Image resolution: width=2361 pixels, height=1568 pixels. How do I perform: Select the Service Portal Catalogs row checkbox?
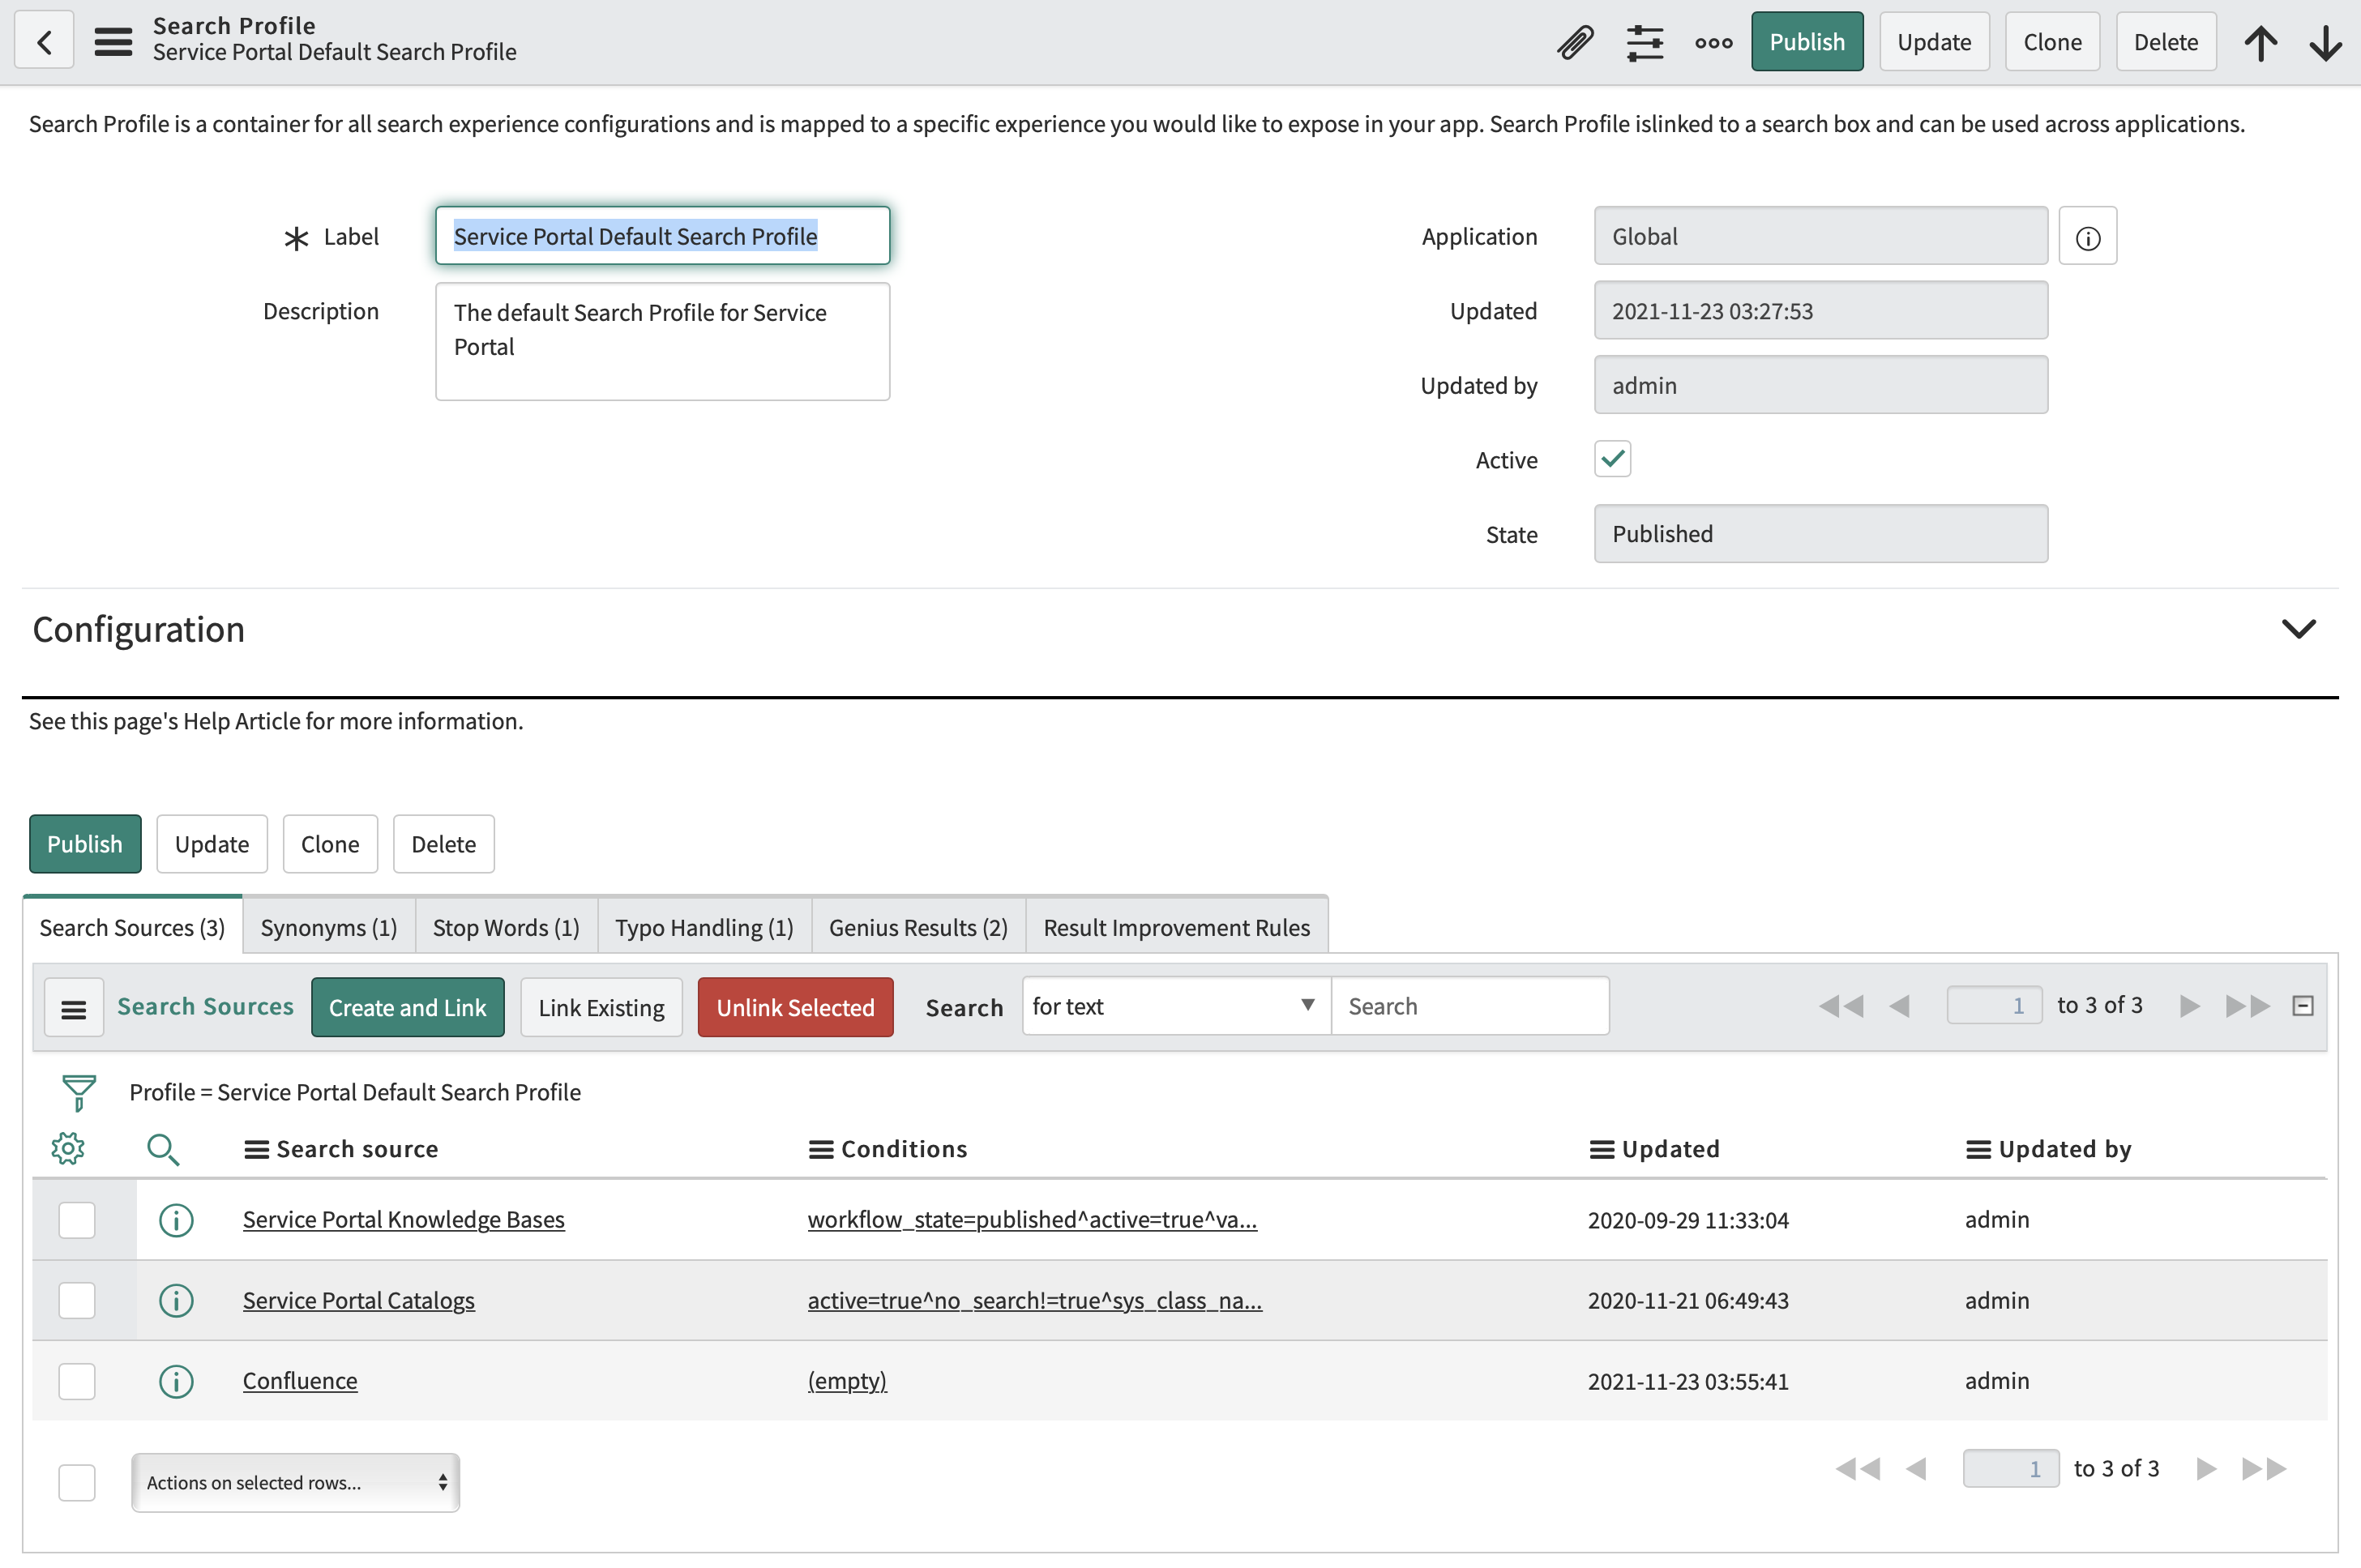(77, 1300)
